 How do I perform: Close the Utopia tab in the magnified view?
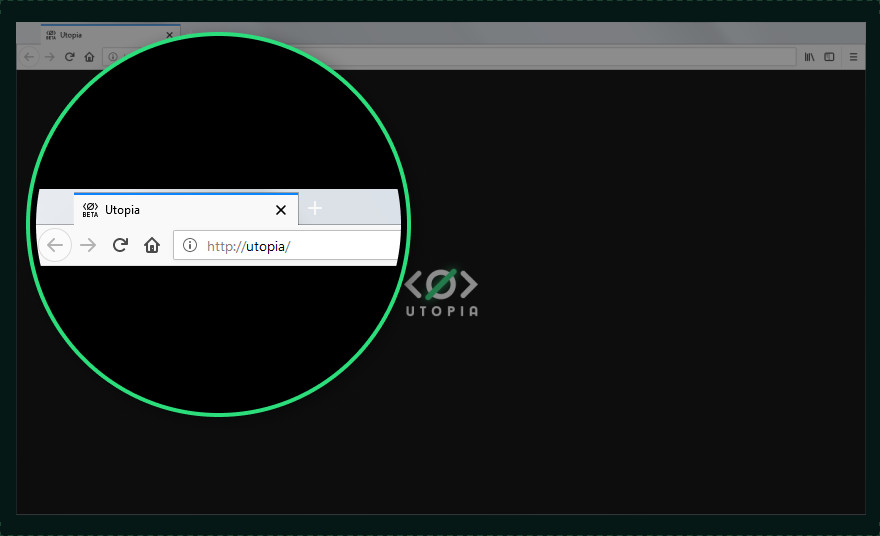point(281,210)
